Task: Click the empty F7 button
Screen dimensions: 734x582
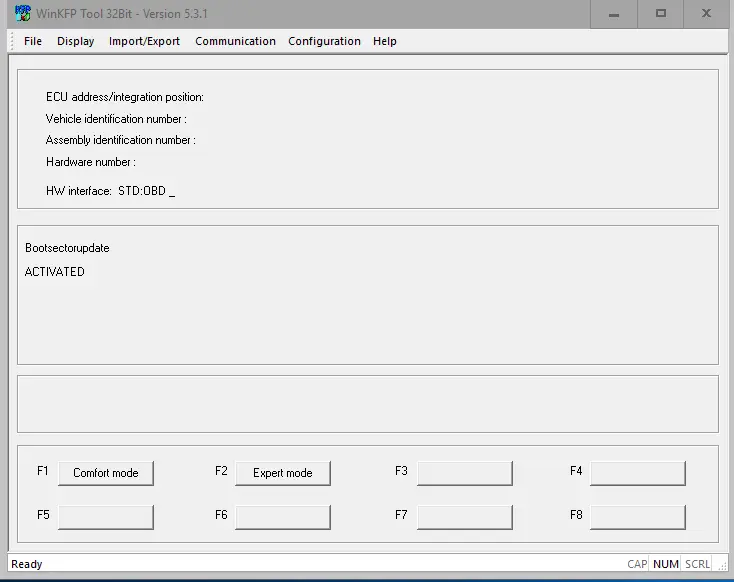Action: 465,517
